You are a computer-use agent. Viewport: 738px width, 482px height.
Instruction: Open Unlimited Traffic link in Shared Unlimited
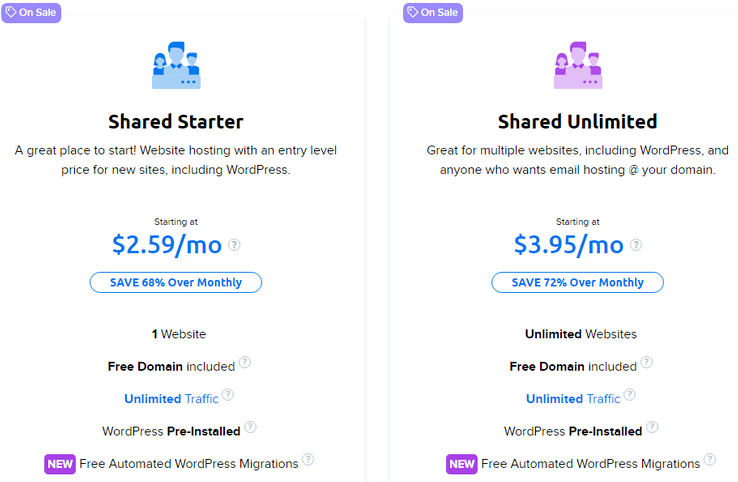(x=573, y=398)
